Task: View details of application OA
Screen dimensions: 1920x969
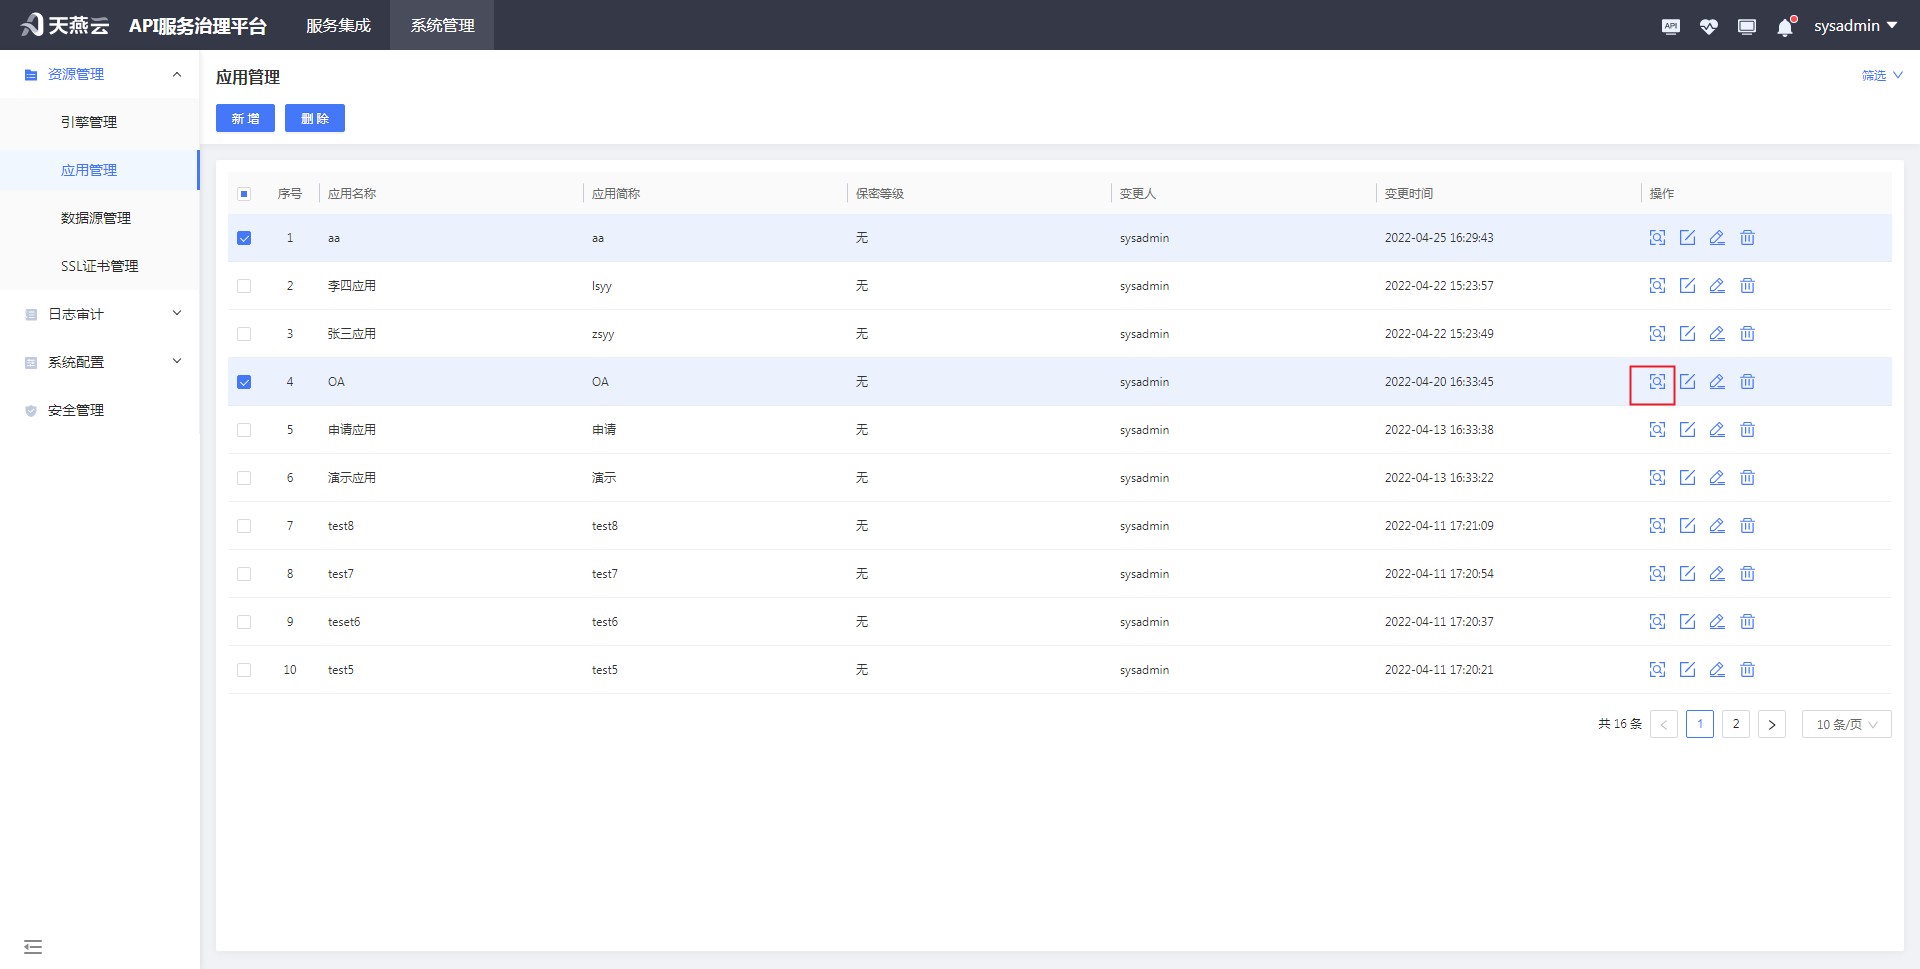Action: (x=1657, y=382)
